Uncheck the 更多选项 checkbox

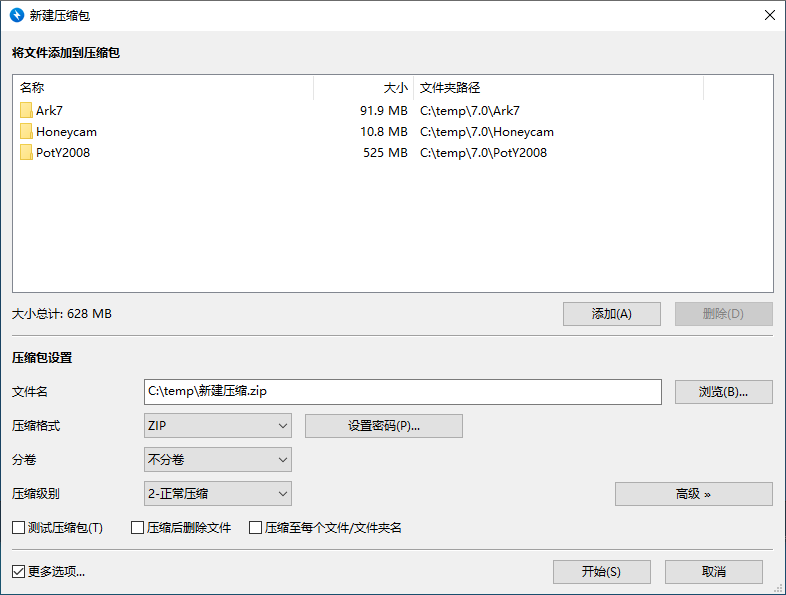(18, 572)
